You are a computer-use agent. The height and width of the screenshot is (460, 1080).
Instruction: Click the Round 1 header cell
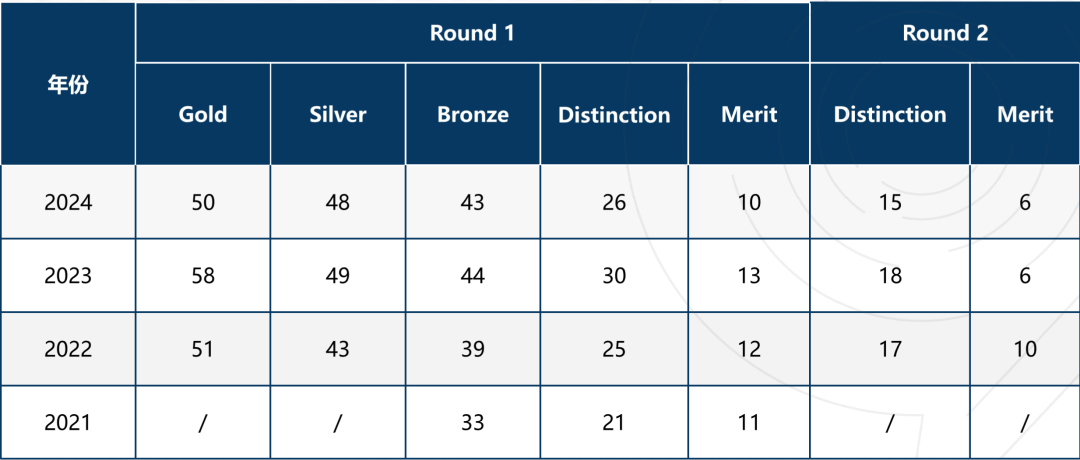click(x=472, y=32)
